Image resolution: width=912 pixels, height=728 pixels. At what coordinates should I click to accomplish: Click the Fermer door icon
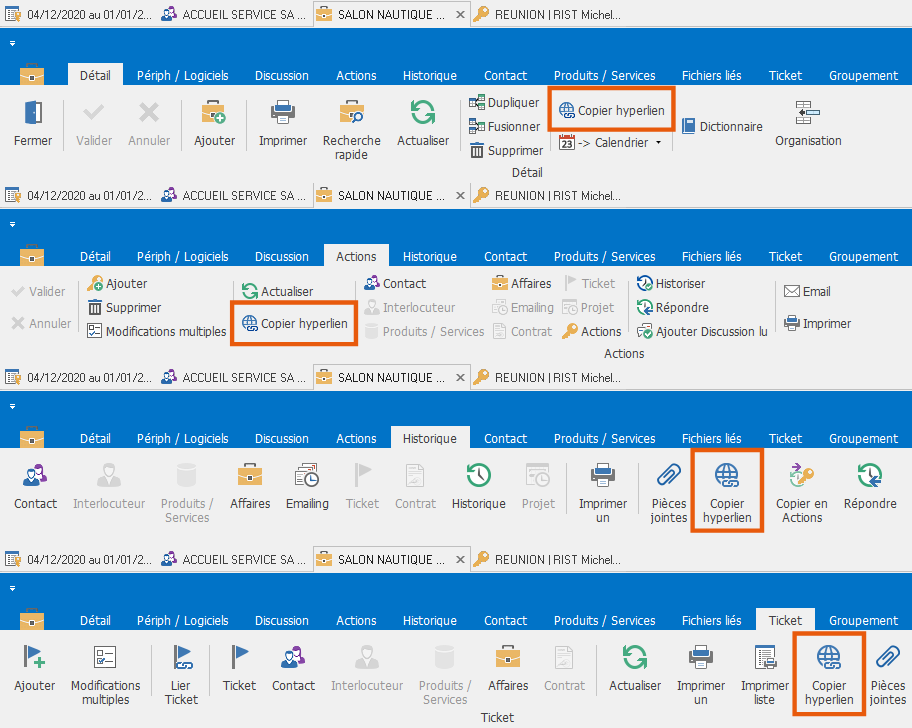point(32,113)
